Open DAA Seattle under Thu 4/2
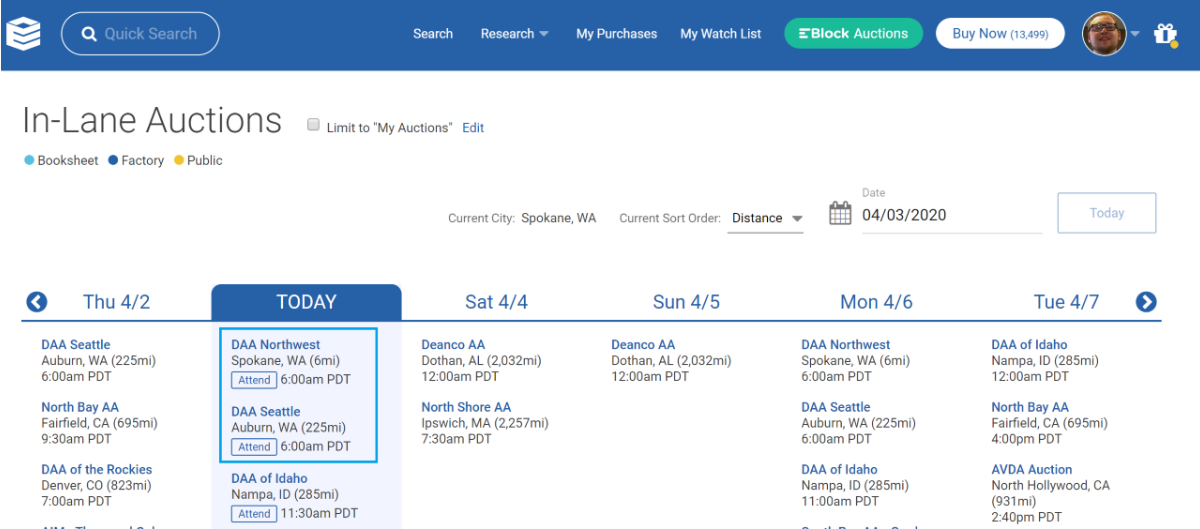This screenshot has width=1200, height=529. pos(76,345)
